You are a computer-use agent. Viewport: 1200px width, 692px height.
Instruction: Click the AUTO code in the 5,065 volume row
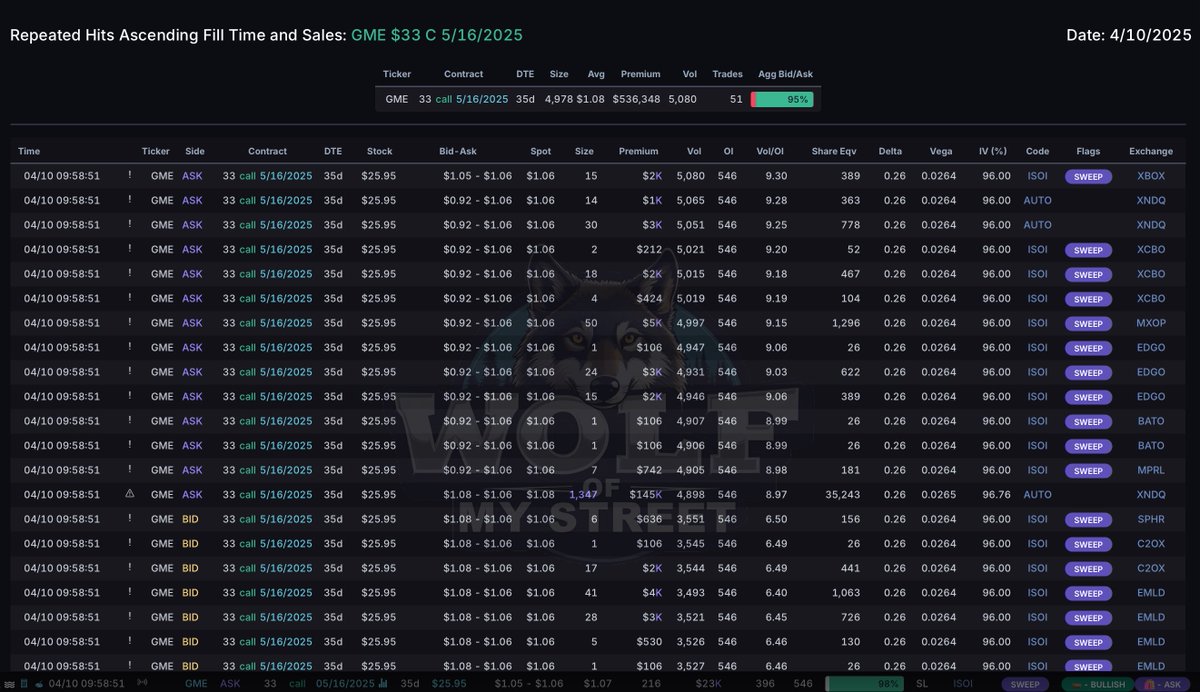coord(1037,200)
